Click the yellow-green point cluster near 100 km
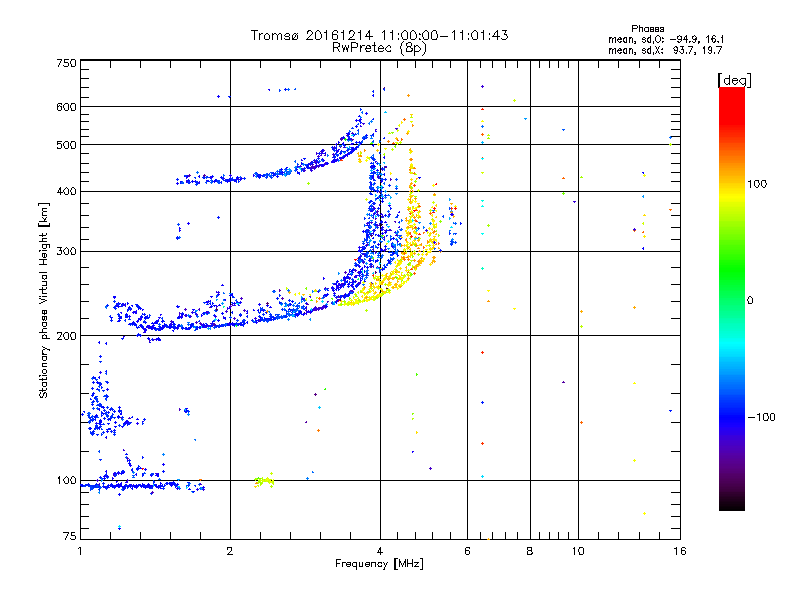The height and width of the screenshot is (600, 800). (264, 481)
